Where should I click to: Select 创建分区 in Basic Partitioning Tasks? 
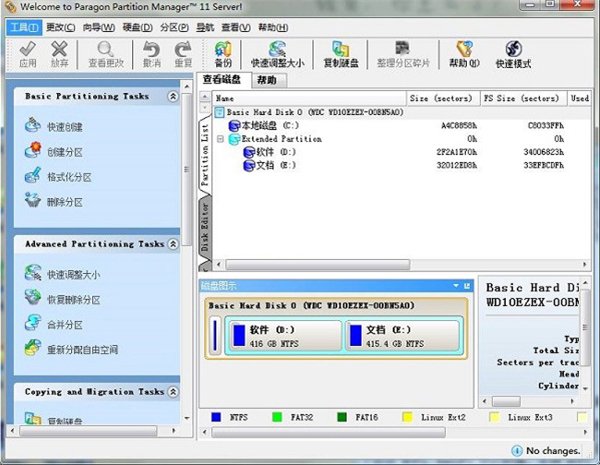tap(64, 153)
